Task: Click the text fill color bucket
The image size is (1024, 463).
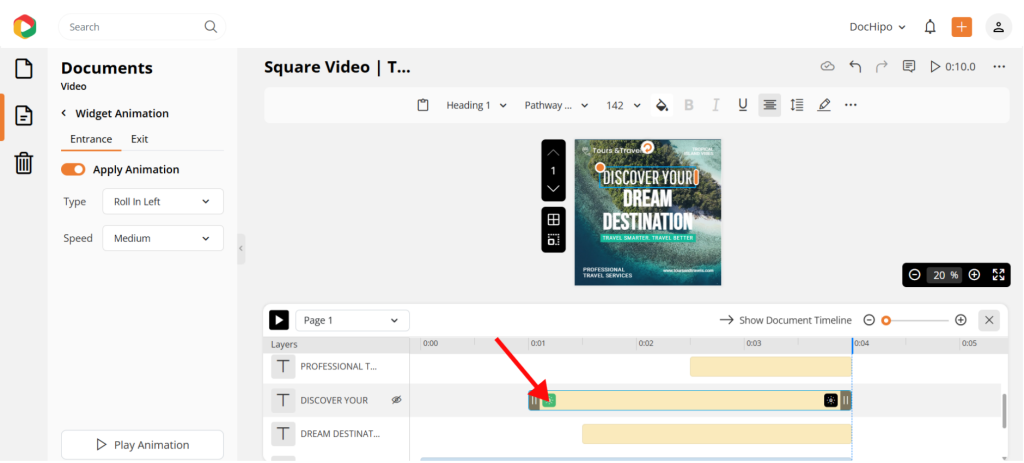Action: [x=661, y=105]
